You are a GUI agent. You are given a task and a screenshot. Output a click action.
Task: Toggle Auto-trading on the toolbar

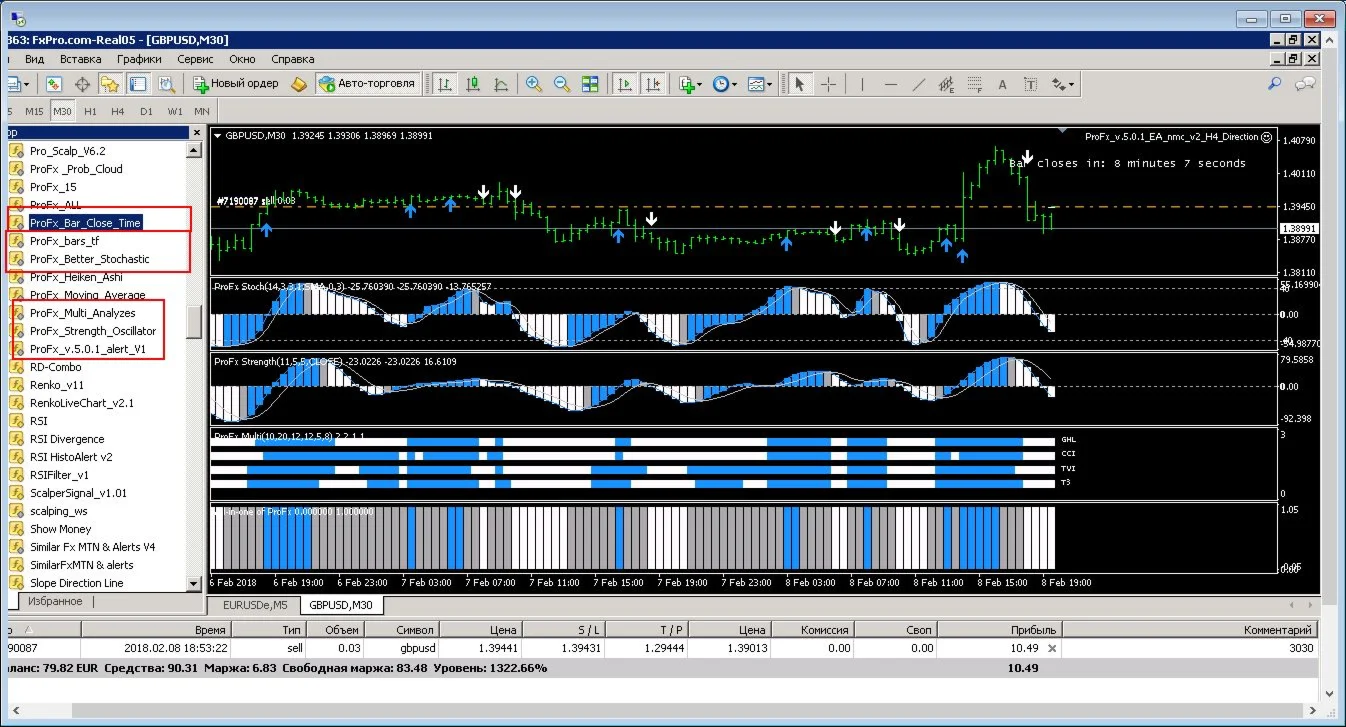(x=366, y=84)
